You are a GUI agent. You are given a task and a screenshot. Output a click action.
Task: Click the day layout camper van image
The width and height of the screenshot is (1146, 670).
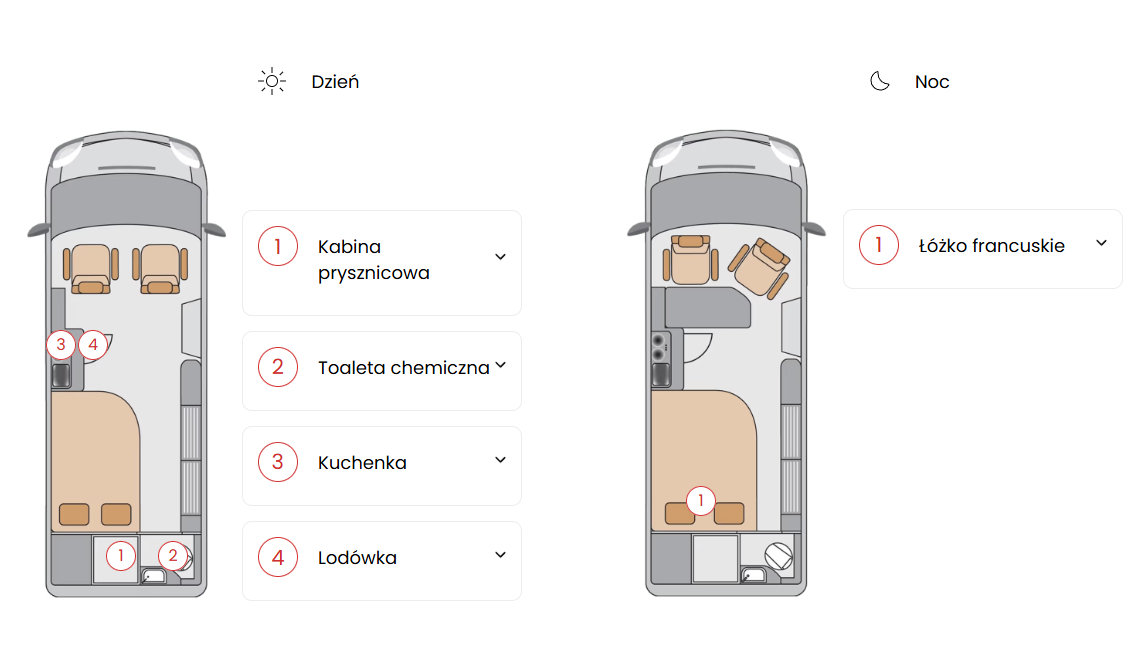(126, 364)
